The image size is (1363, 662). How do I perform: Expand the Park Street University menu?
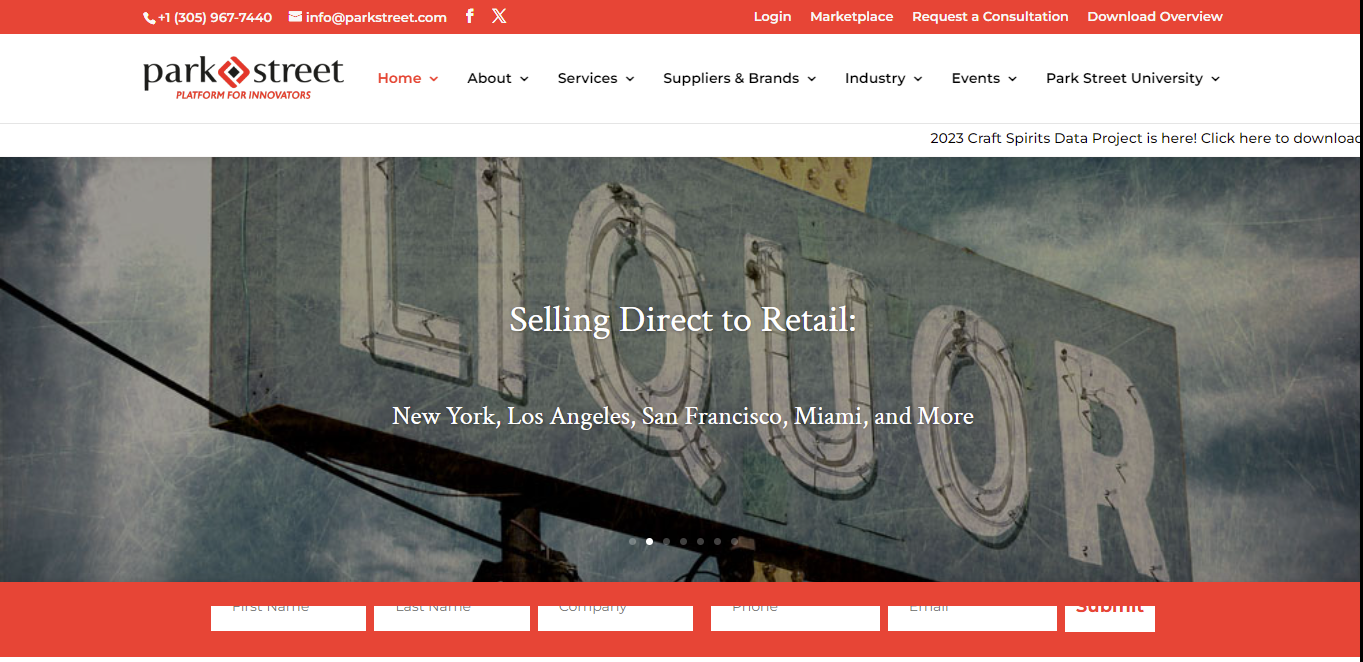1132,78
